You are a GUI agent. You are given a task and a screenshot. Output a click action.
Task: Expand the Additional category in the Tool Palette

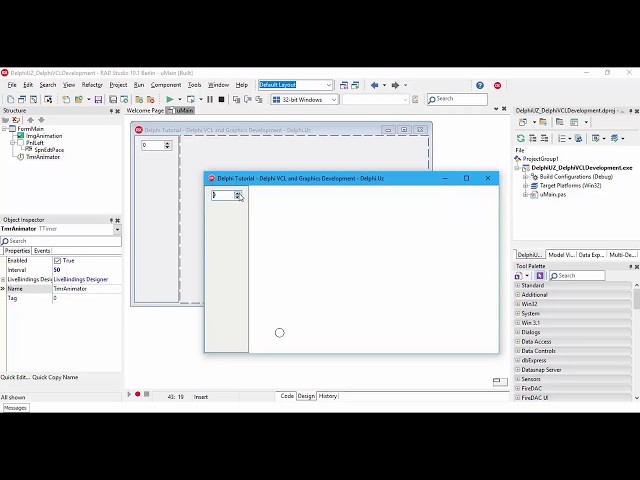(x=518, y=295)
